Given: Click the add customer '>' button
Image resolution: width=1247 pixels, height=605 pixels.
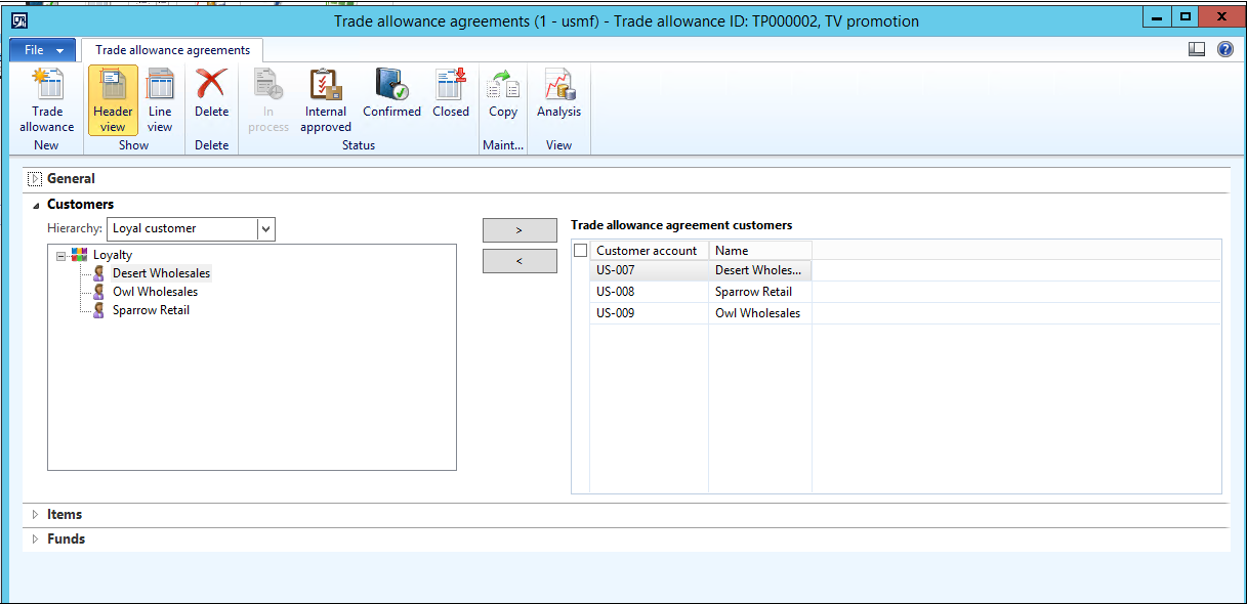Looking at the screenshot, I should (x=519, y=230).
